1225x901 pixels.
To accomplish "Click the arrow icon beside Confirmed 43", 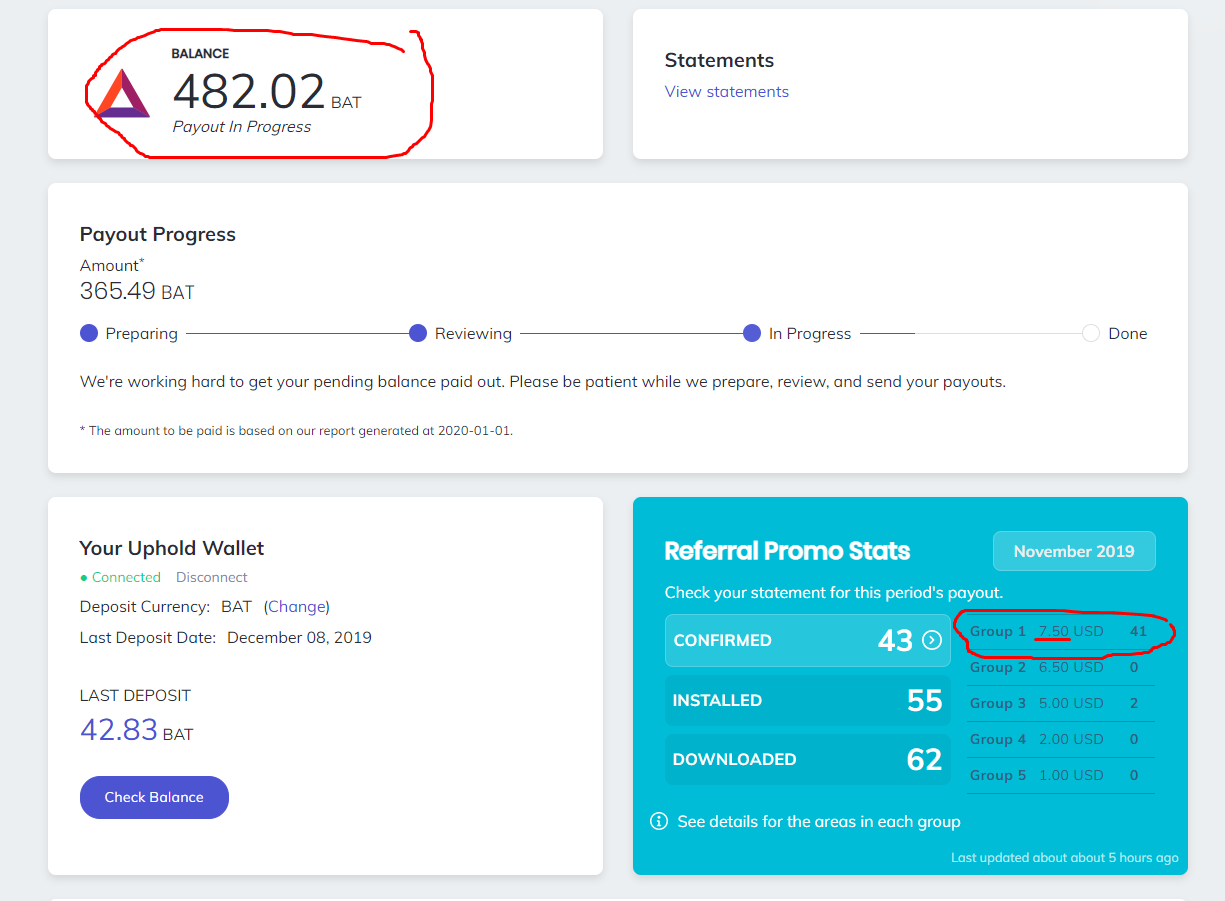I will click(932, 640).
